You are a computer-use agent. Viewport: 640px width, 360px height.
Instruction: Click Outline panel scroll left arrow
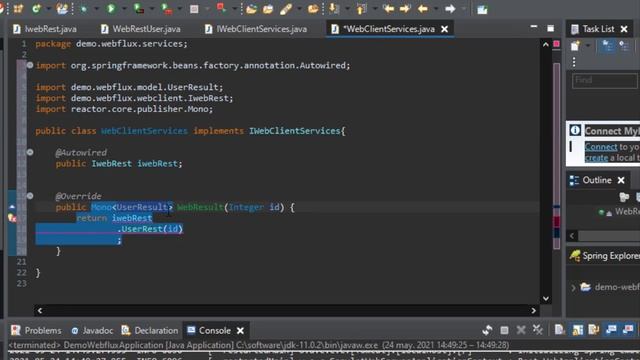572,236
